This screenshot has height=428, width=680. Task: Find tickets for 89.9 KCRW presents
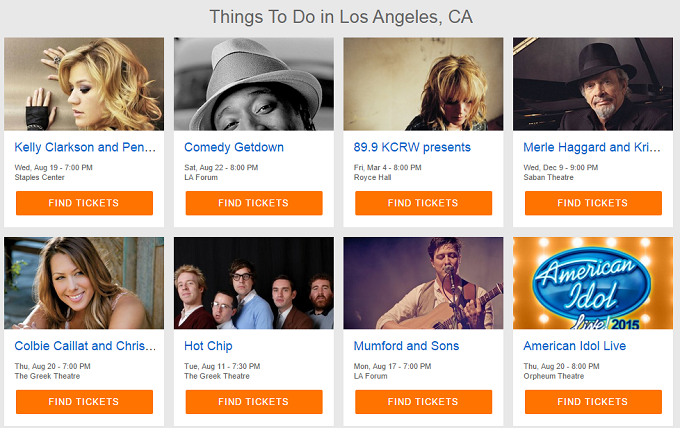423,203
